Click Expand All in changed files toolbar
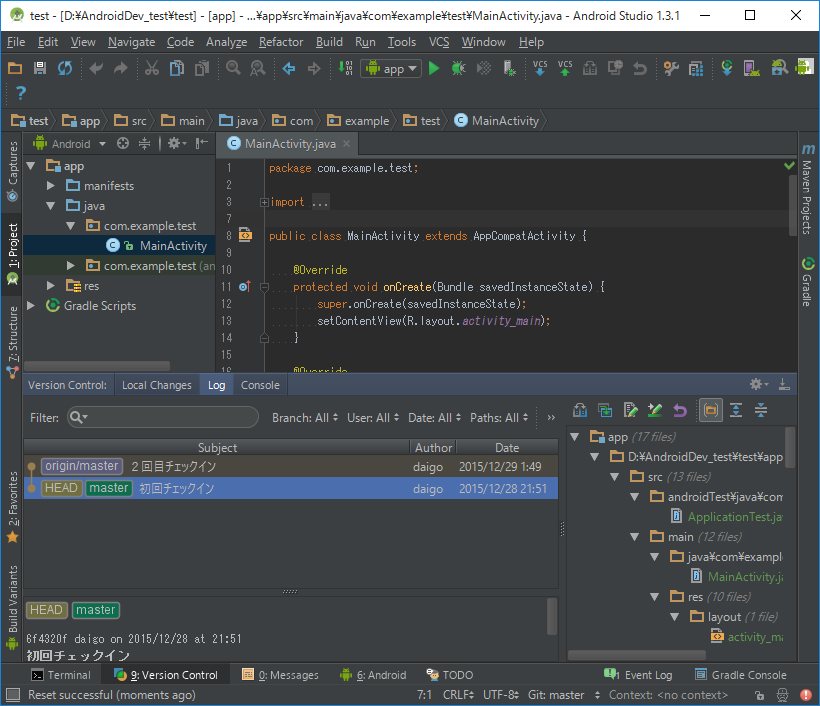Screen dimensions: 820x706 click(x=736, y=411)
